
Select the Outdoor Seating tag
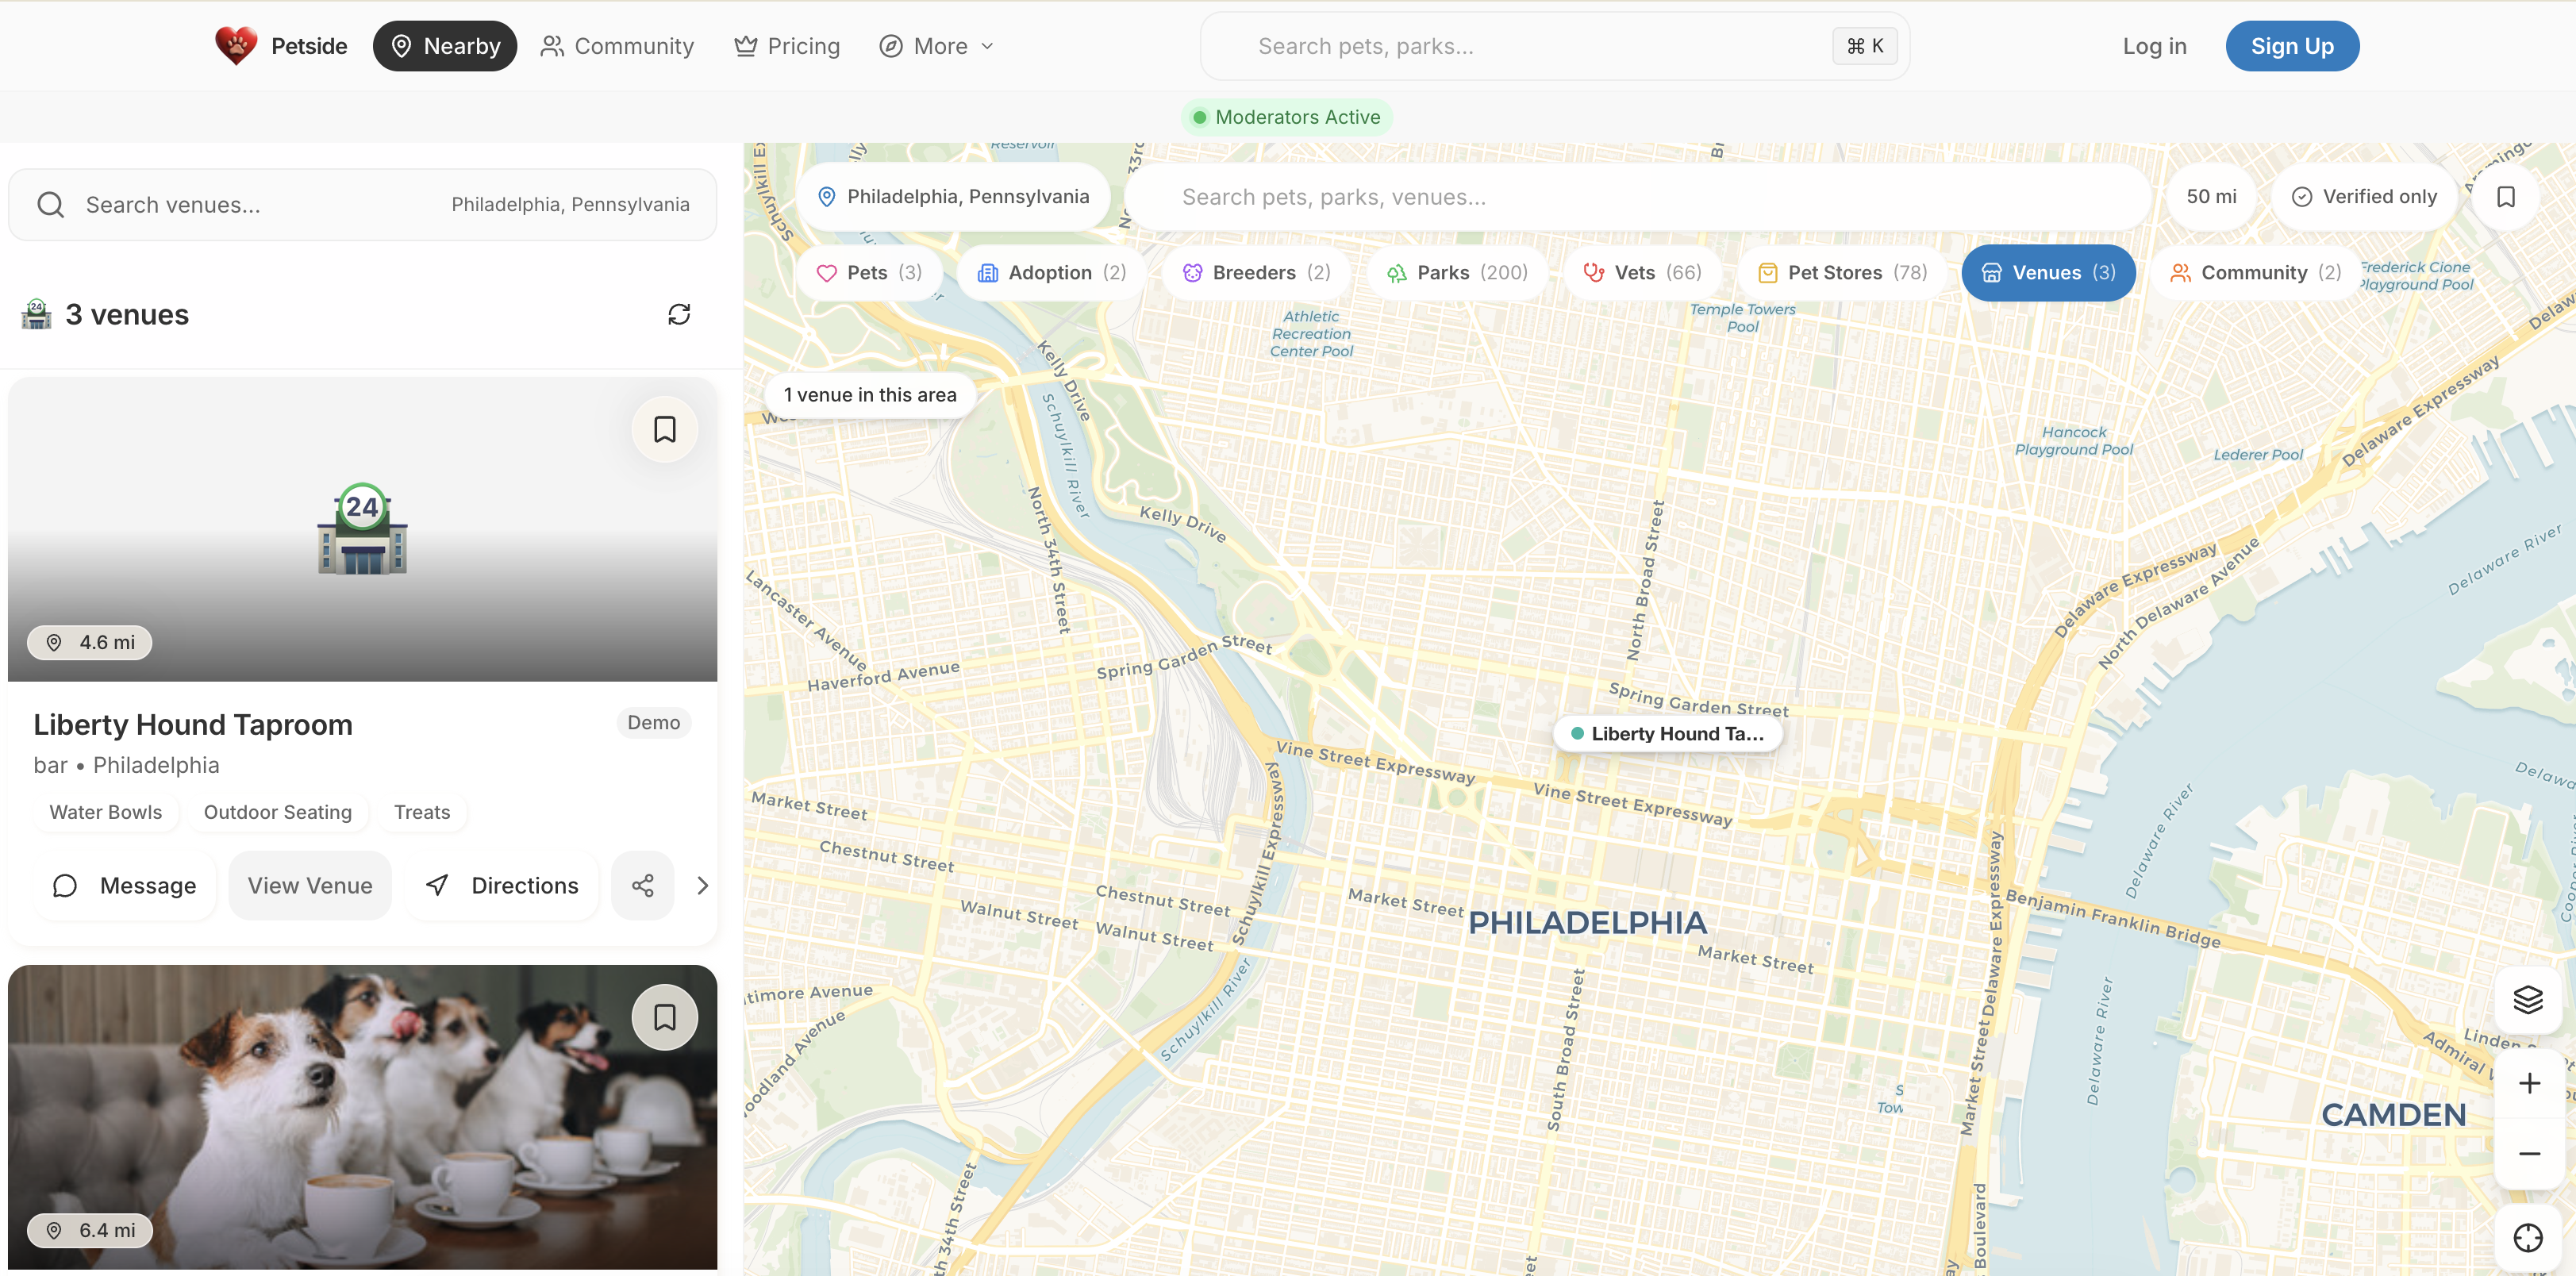(x=278, y=812)
